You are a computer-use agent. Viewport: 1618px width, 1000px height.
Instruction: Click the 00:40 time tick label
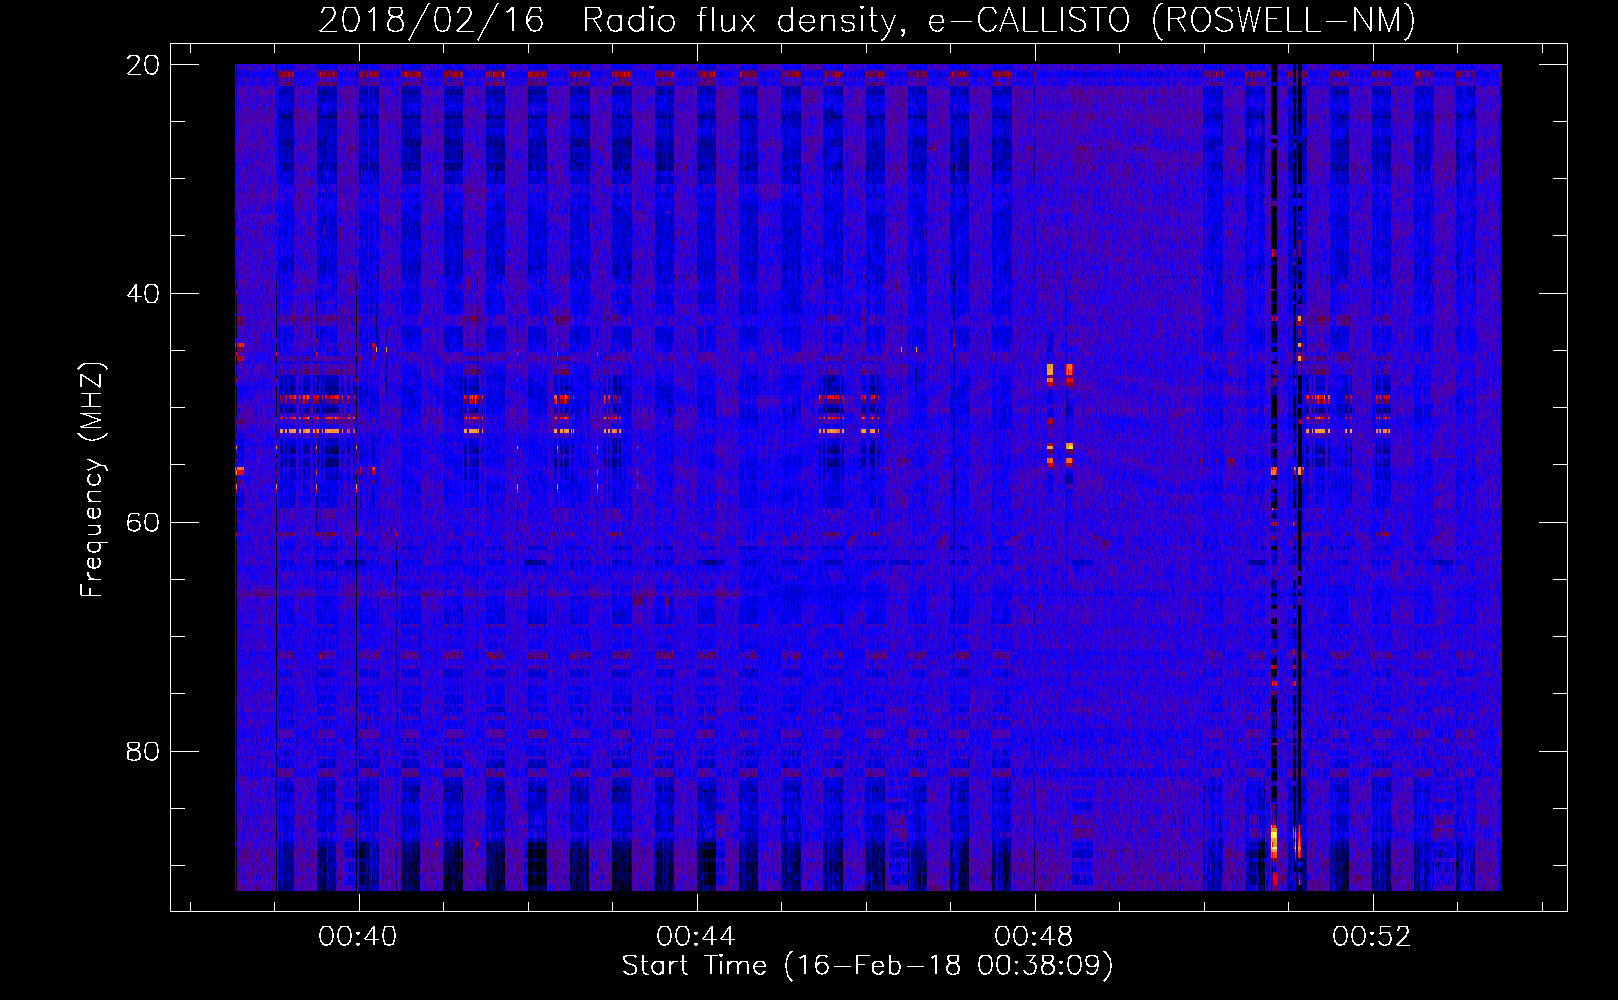pos(358,936)
